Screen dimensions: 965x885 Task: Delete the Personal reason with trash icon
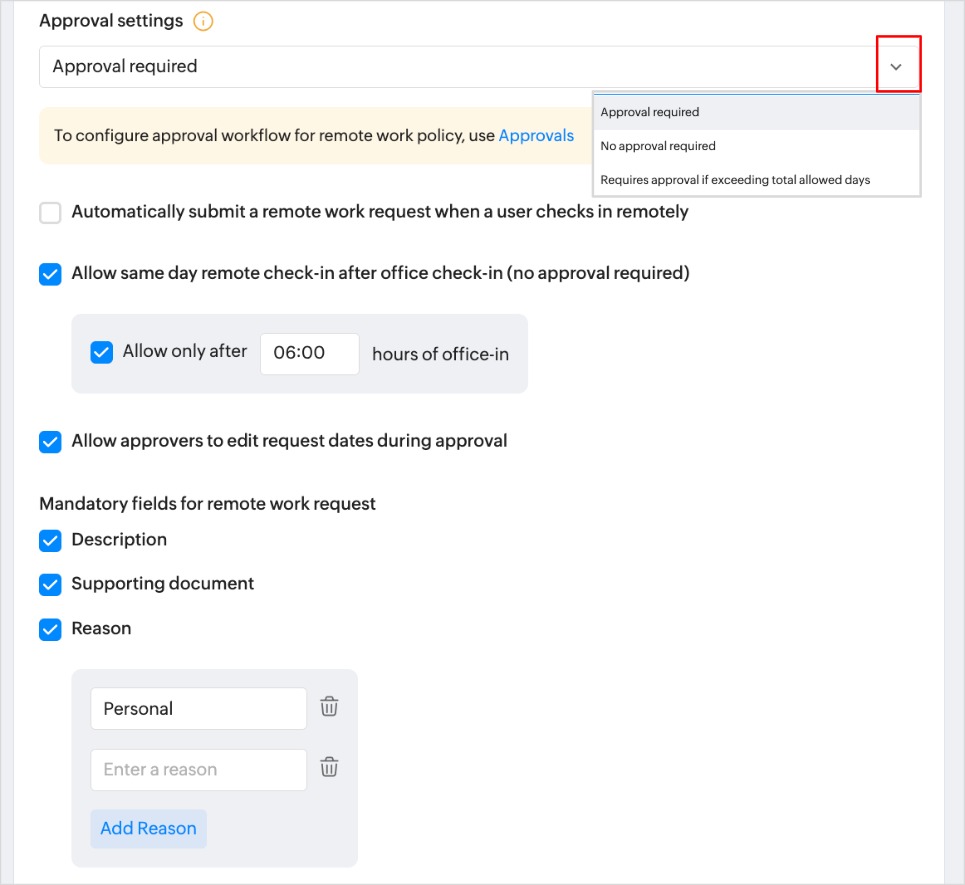tap(329, 707)
